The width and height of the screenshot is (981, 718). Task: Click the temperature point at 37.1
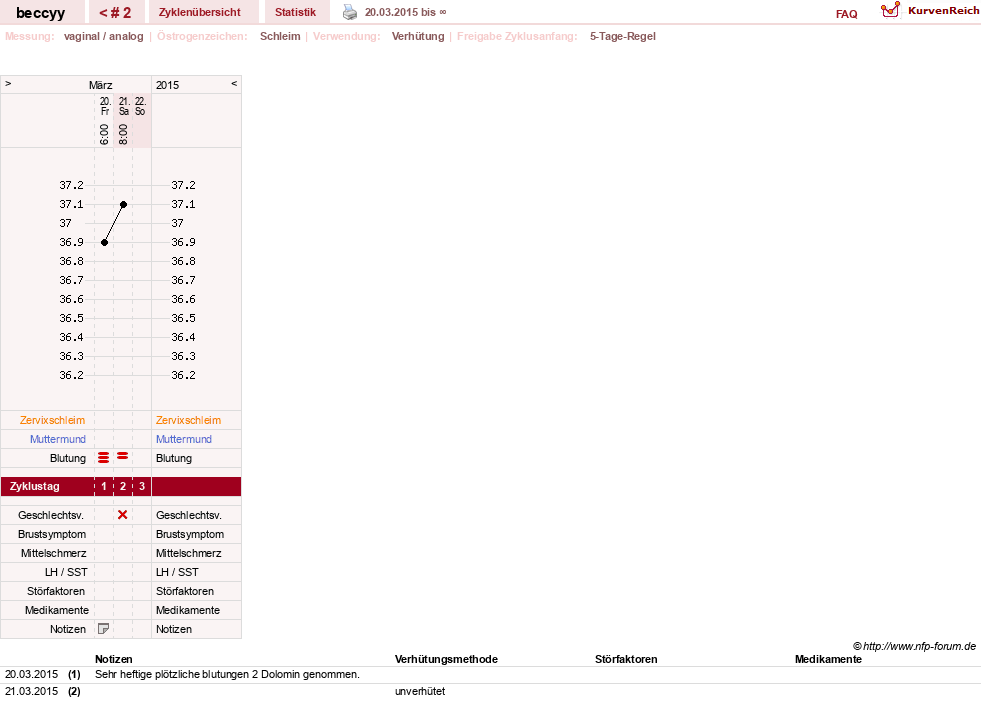tap(124, 205)
